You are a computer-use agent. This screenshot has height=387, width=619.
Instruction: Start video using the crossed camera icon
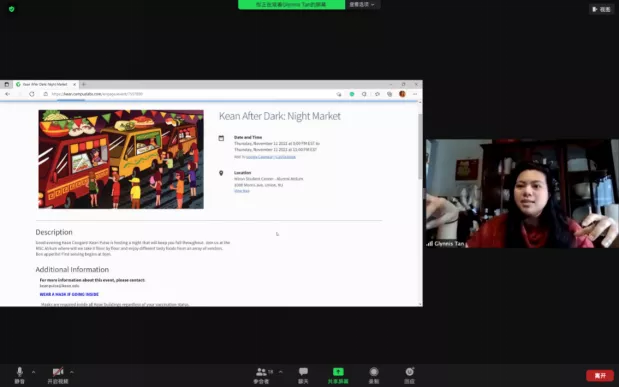pos(58,372)
